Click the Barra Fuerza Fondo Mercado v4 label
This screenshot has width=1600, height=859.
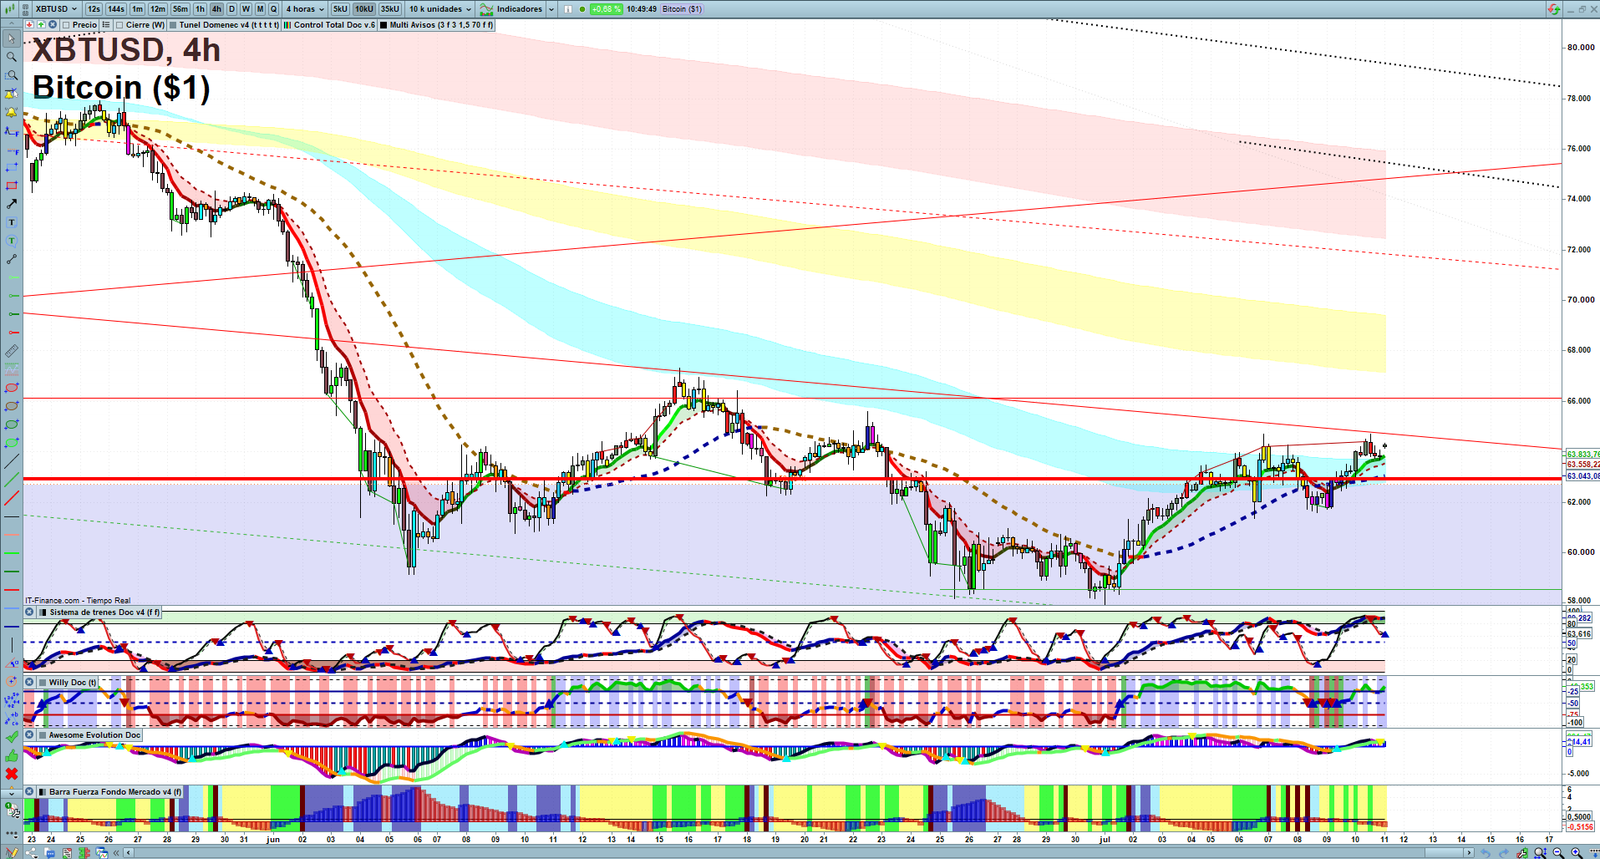[115, 791]
